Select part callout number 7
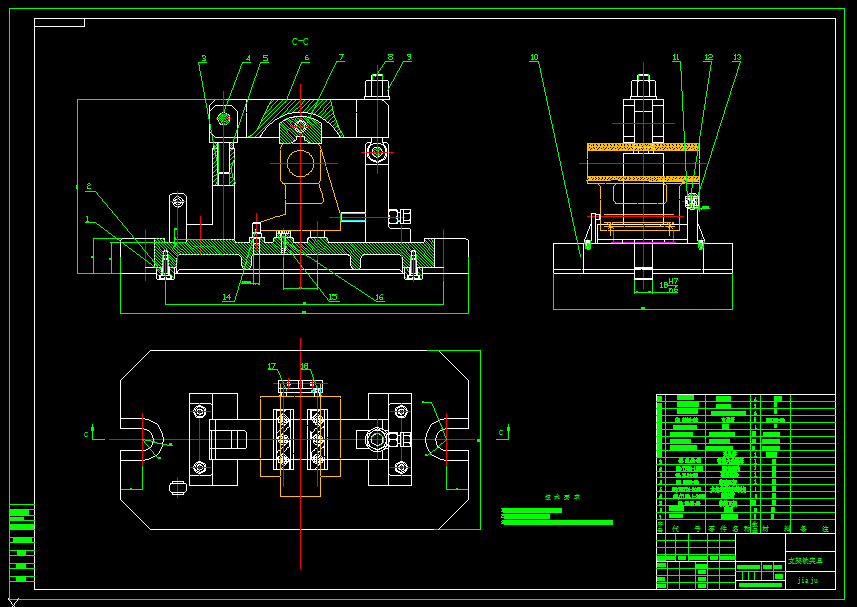This screenshot has width=857, height=607. (342, 57)
